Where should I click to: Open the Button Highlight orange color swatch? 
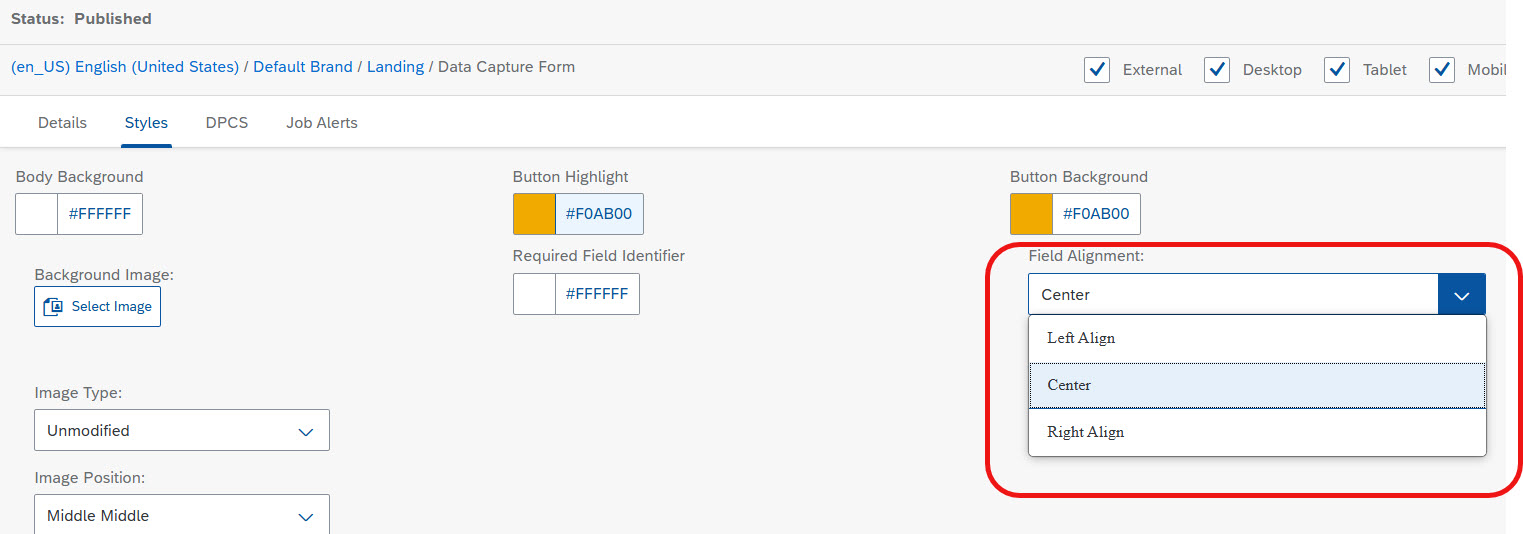[x=534, y=214]
